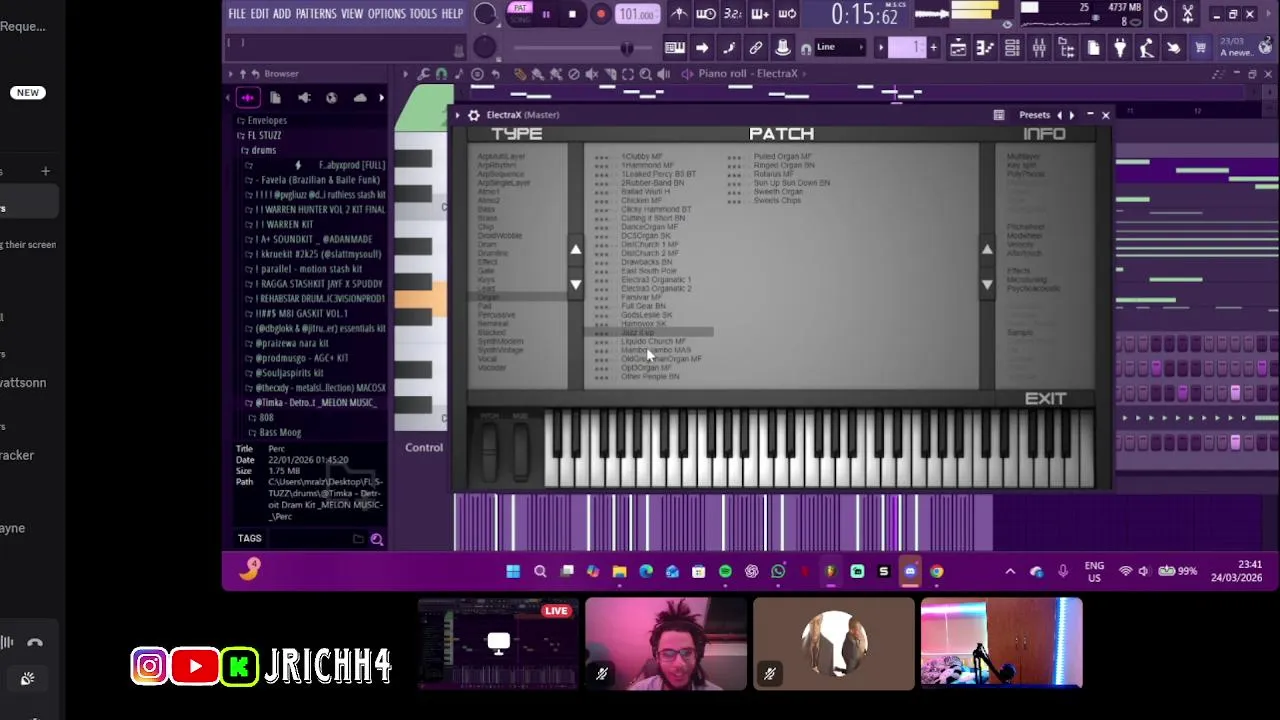Image resolution: width=1280 pixels, height=720 pixels.
Task: Select the Liquido Church MF patch
Action: (653, 341)
